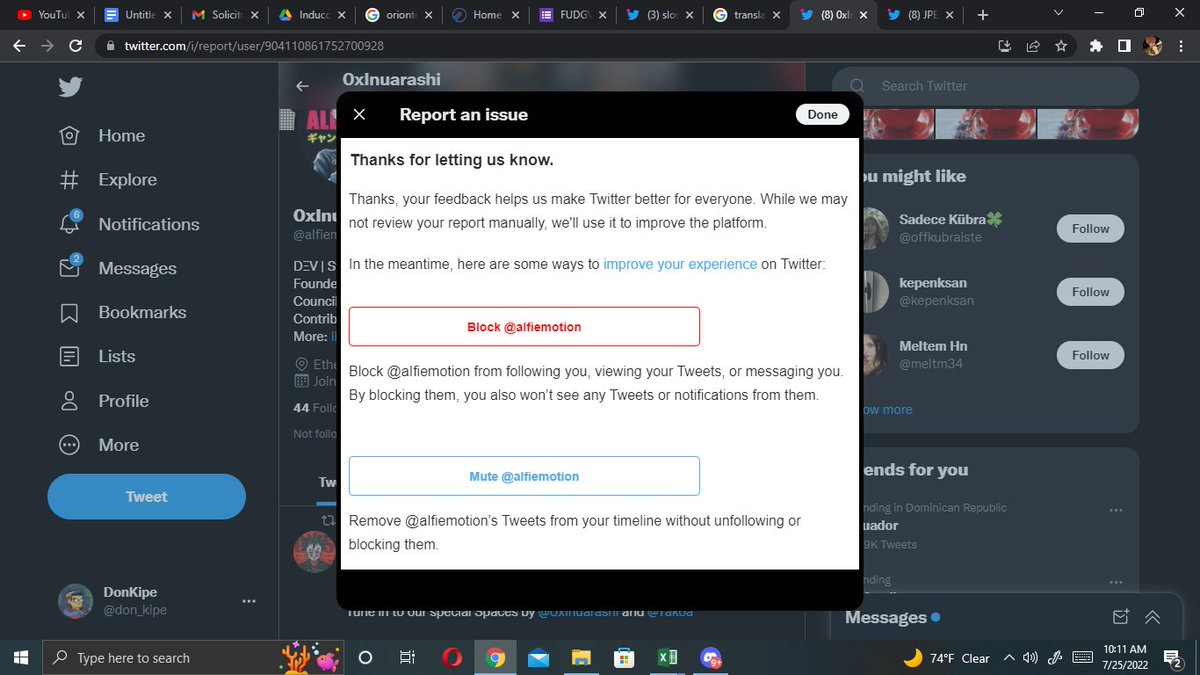Share this page via address bar icon

pos(1033,46)
